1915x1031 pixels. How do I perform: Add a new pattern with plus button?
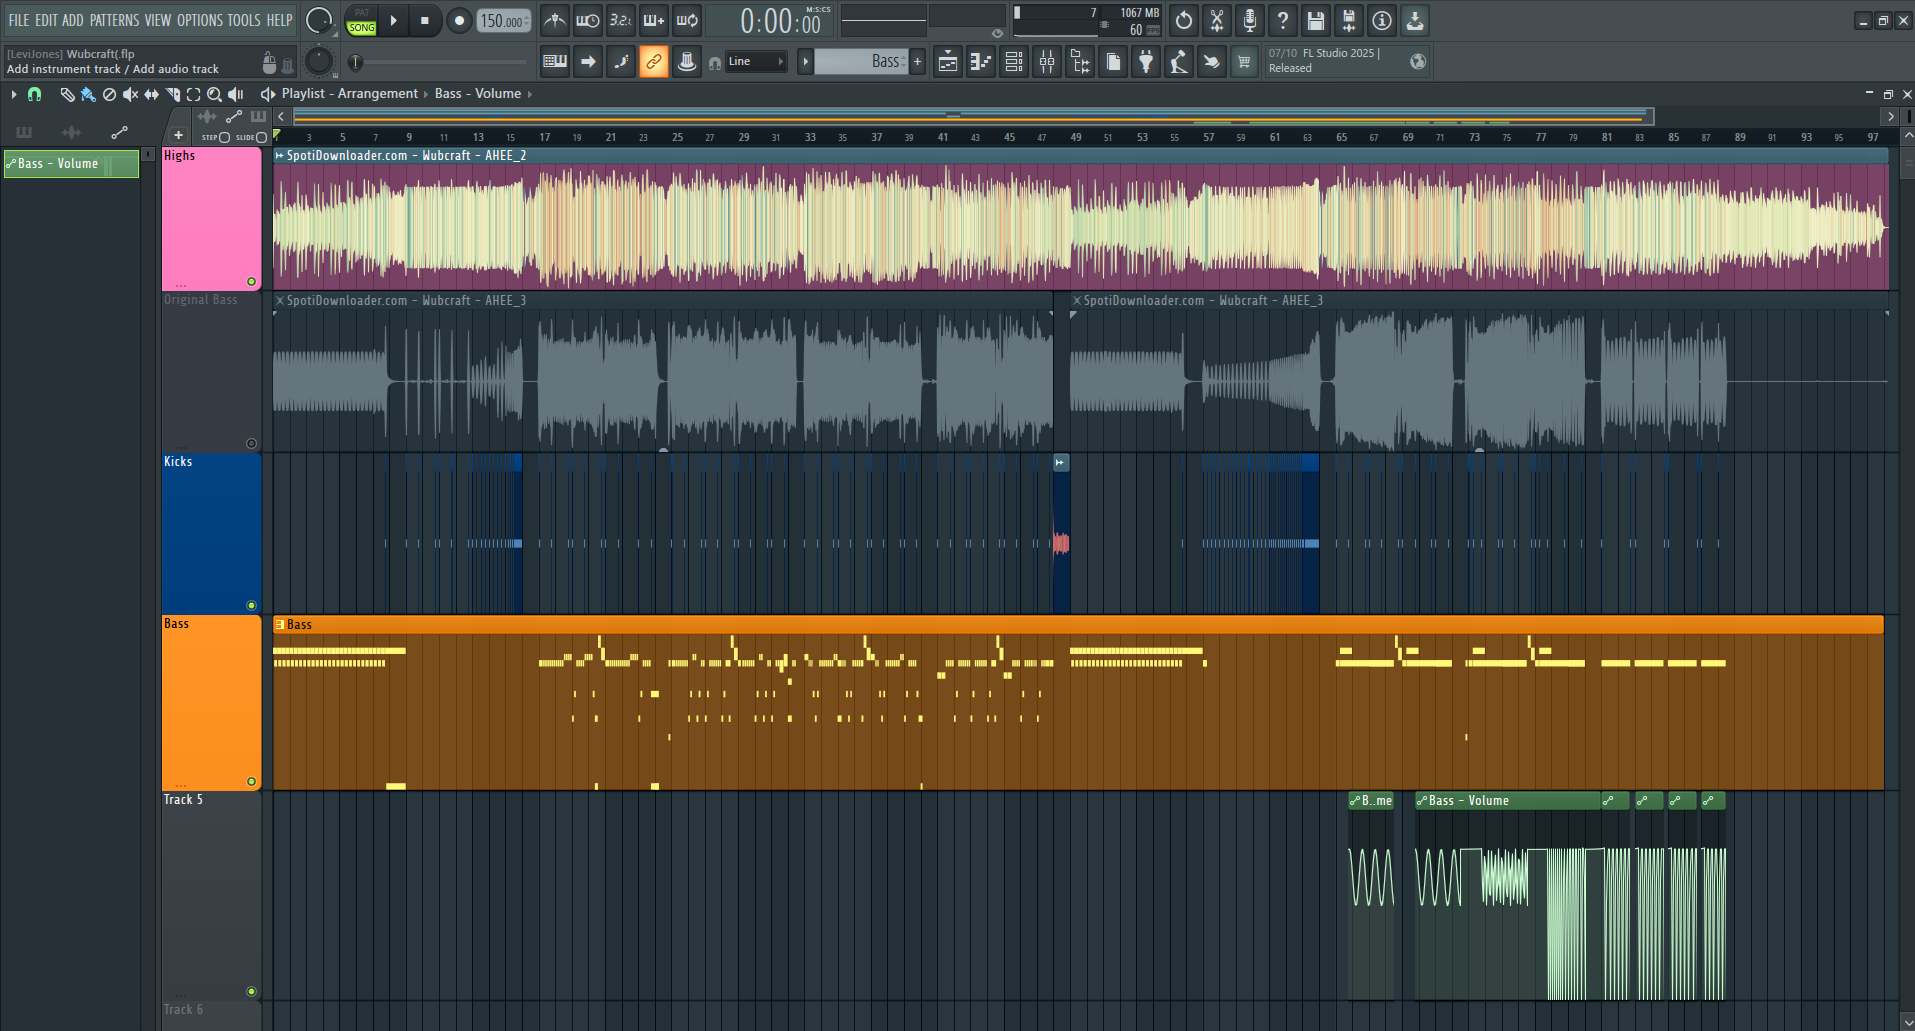tap(917, 62)
